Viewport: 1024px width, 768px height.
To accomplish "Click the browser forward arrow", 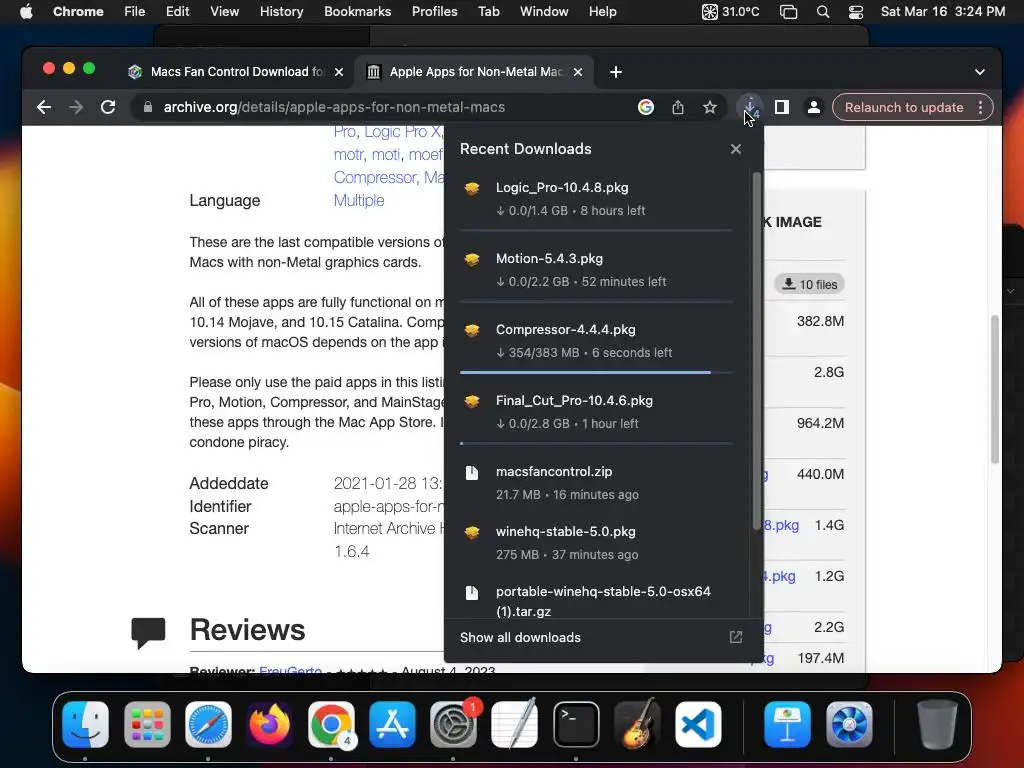I will [76, 107].
